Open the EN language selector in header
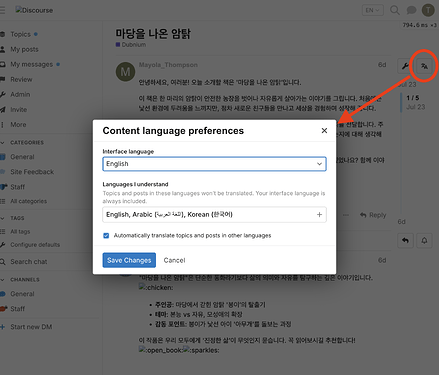 click(x=373, y=10)
